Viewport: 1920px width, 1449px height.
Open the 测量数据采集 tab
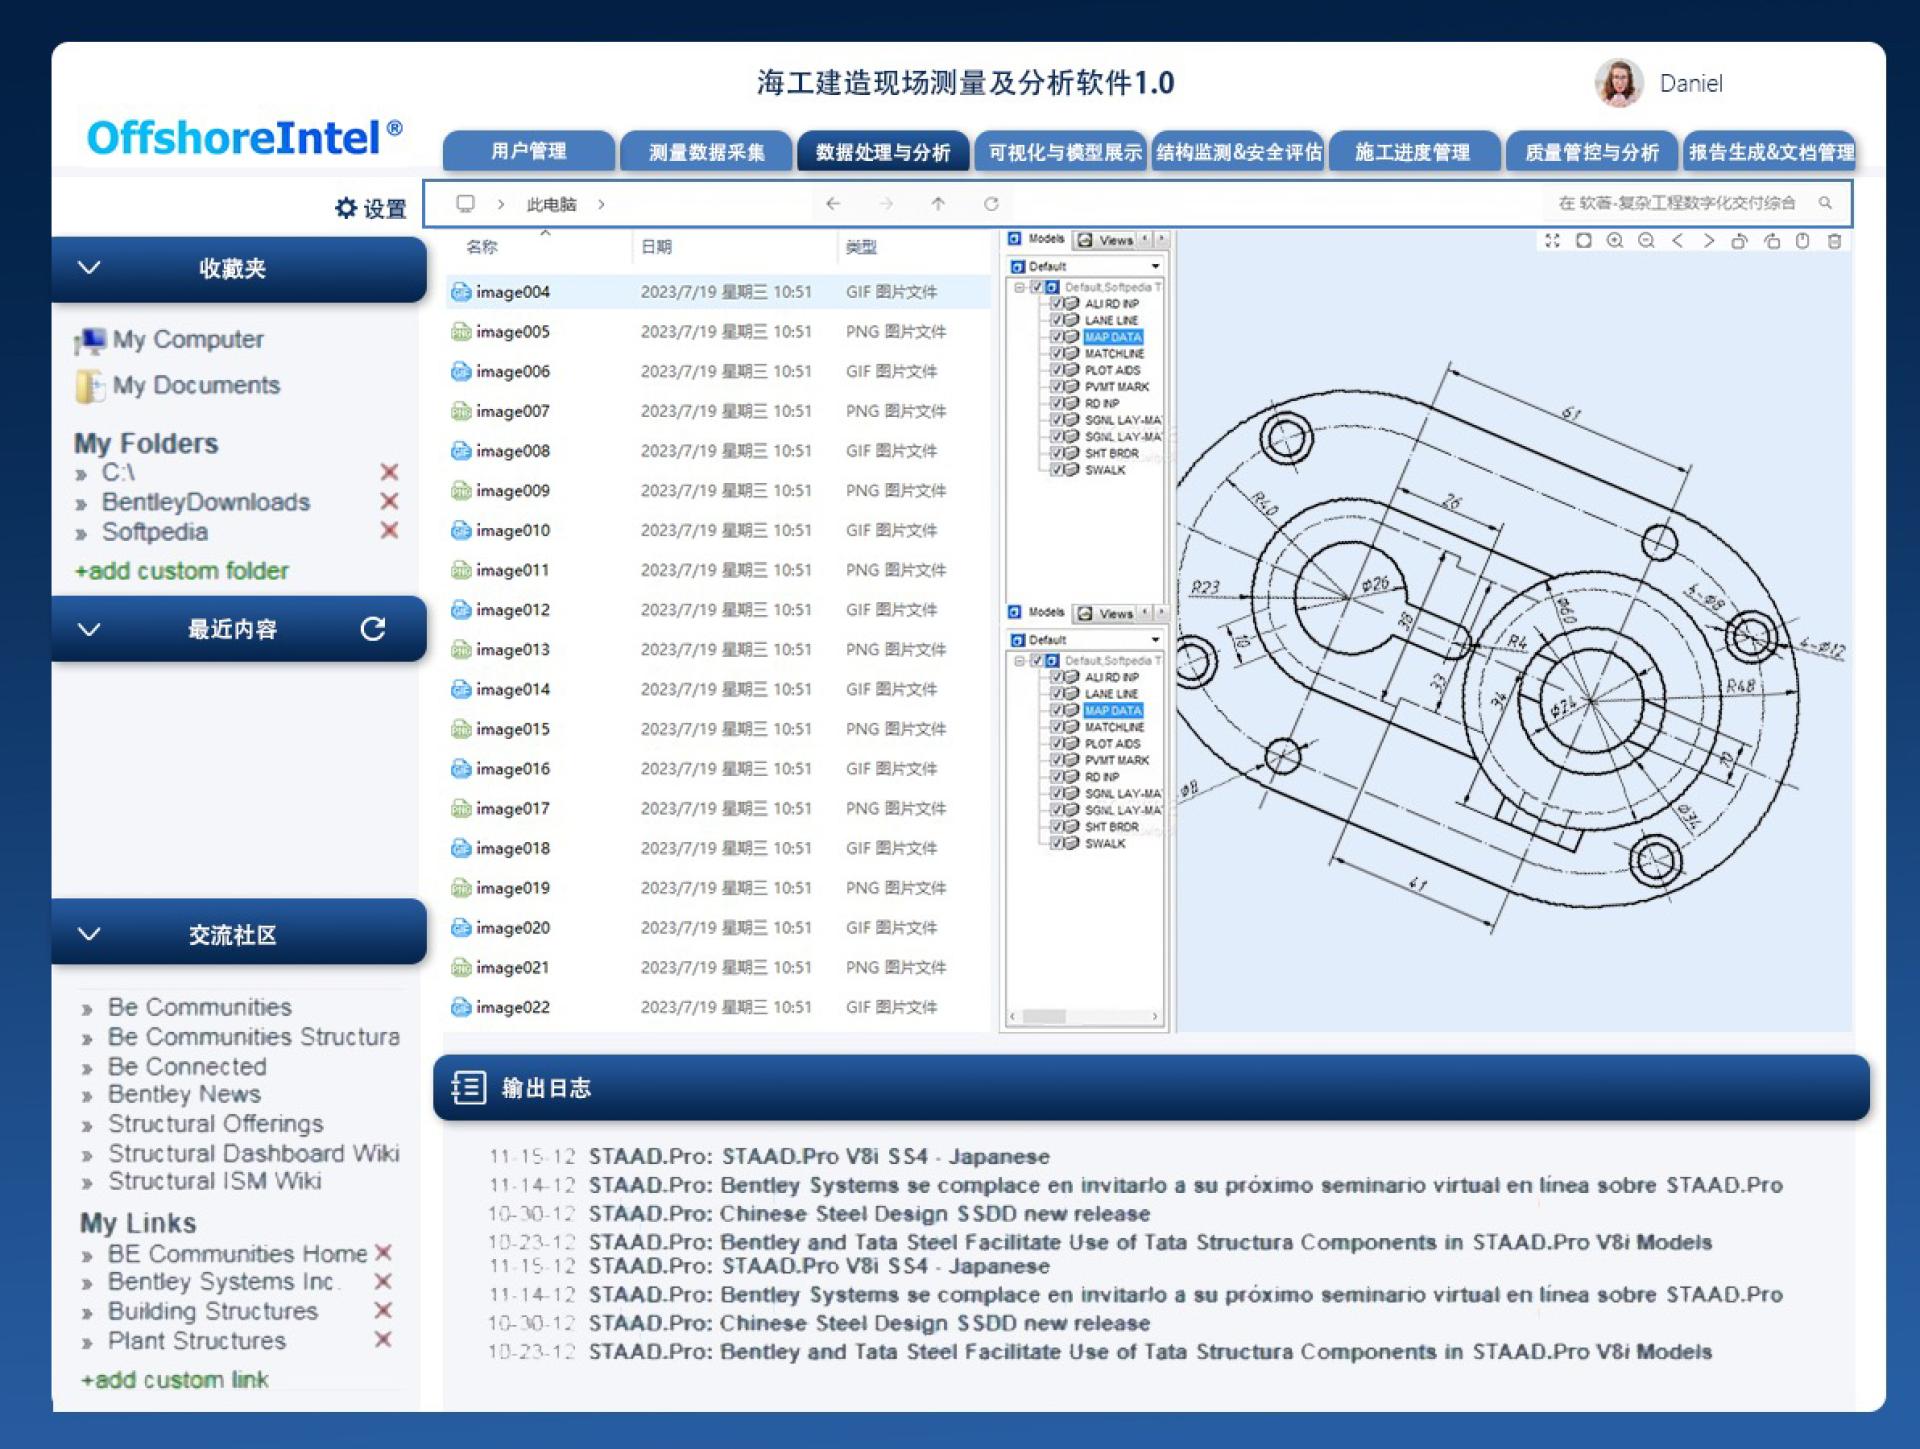[x=706, y=151]
